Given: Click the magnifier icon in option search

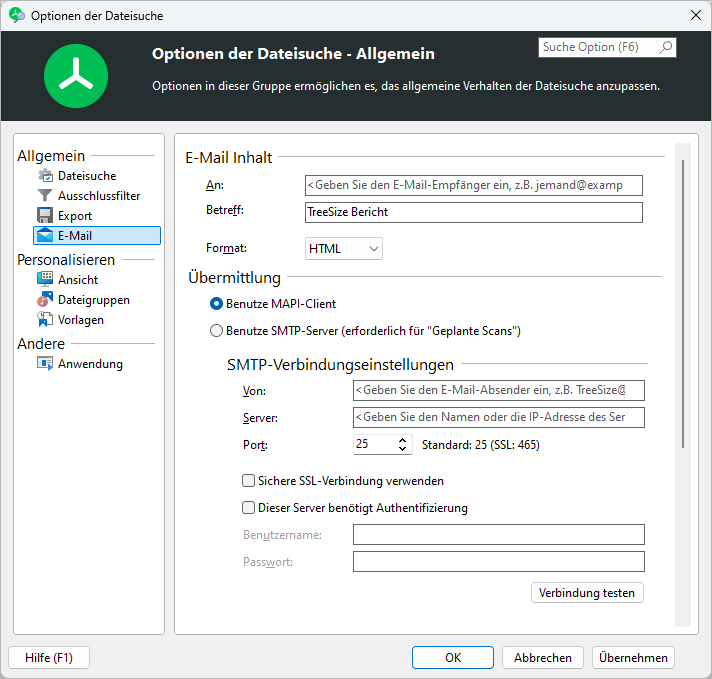Looking at the screenshot, I should [x=666, y=47].
